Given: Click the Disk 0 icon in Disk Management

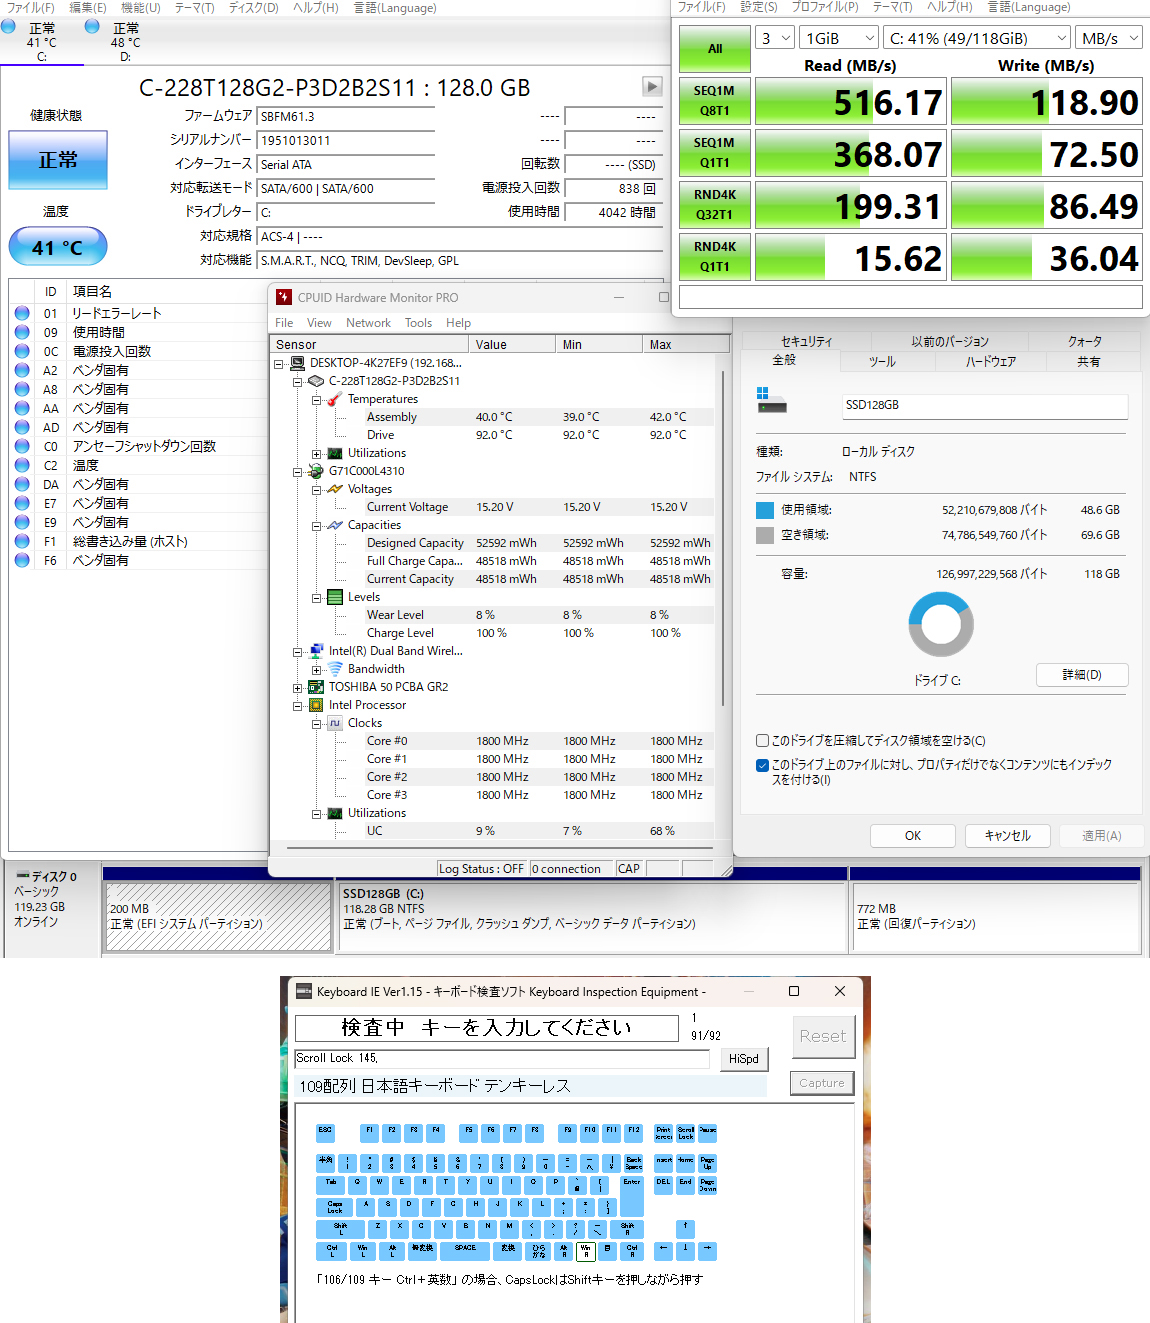Looking at the screenshot, I should pos(22,875).
